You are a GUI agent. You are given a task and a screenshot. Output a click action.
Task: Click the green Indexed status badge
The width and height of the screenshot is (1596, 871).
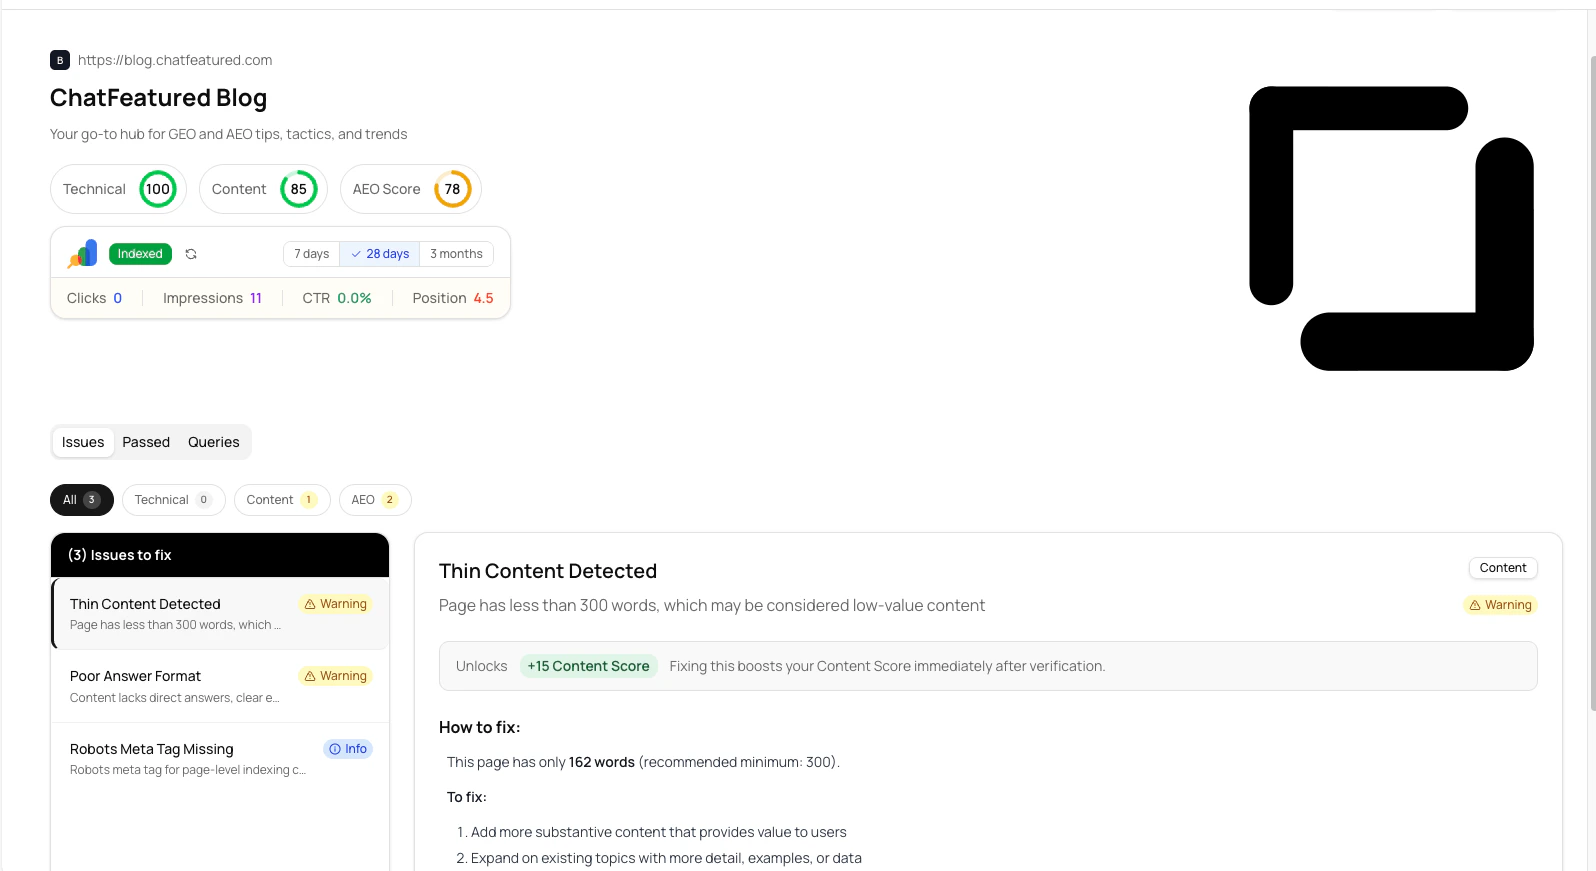[140, 254]
